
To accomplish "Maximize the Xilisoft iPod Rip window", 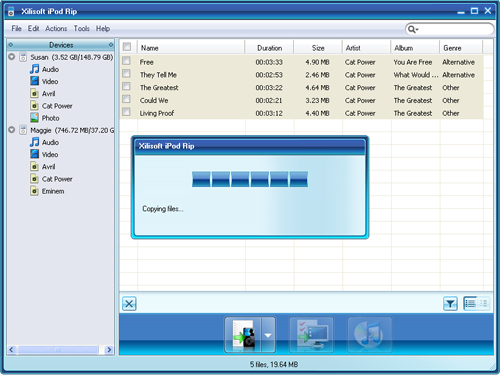I will coord(474,11).
